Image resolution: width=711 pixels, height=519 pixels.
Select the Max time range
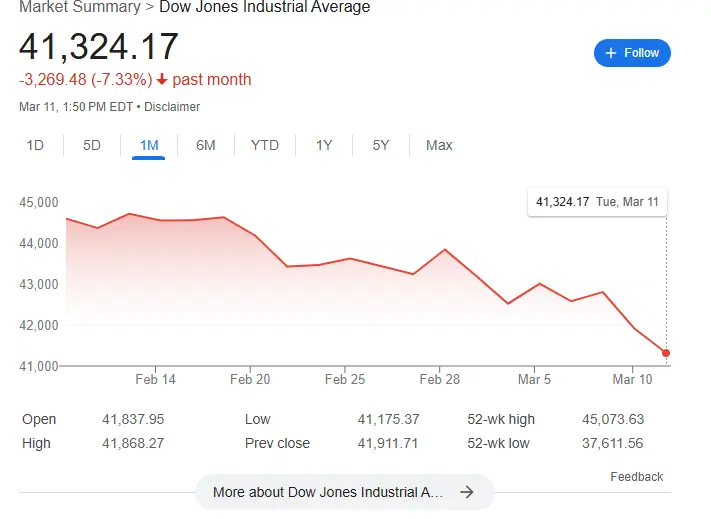pyautogui.click(x=439, y=145)
